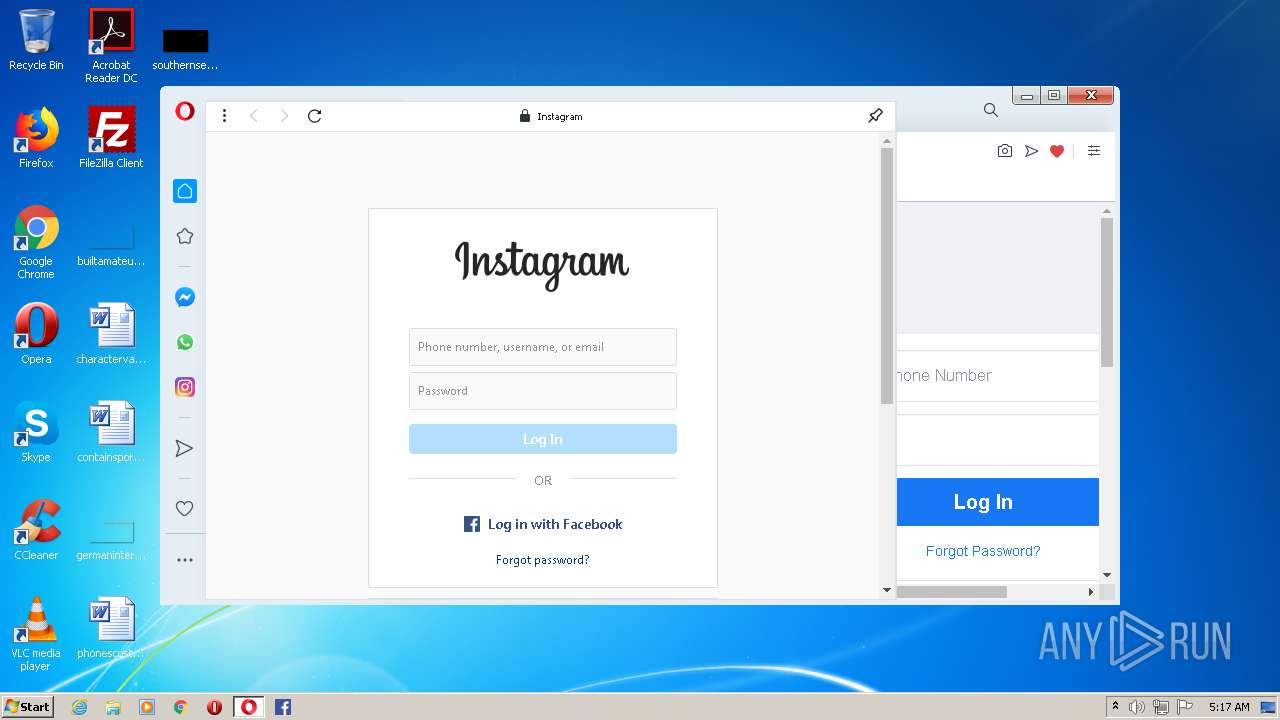Viewport: 1280px width, 720px height.
Task: Click Facebook page vertical scrollbar thumb
Action: point(1107,292)
